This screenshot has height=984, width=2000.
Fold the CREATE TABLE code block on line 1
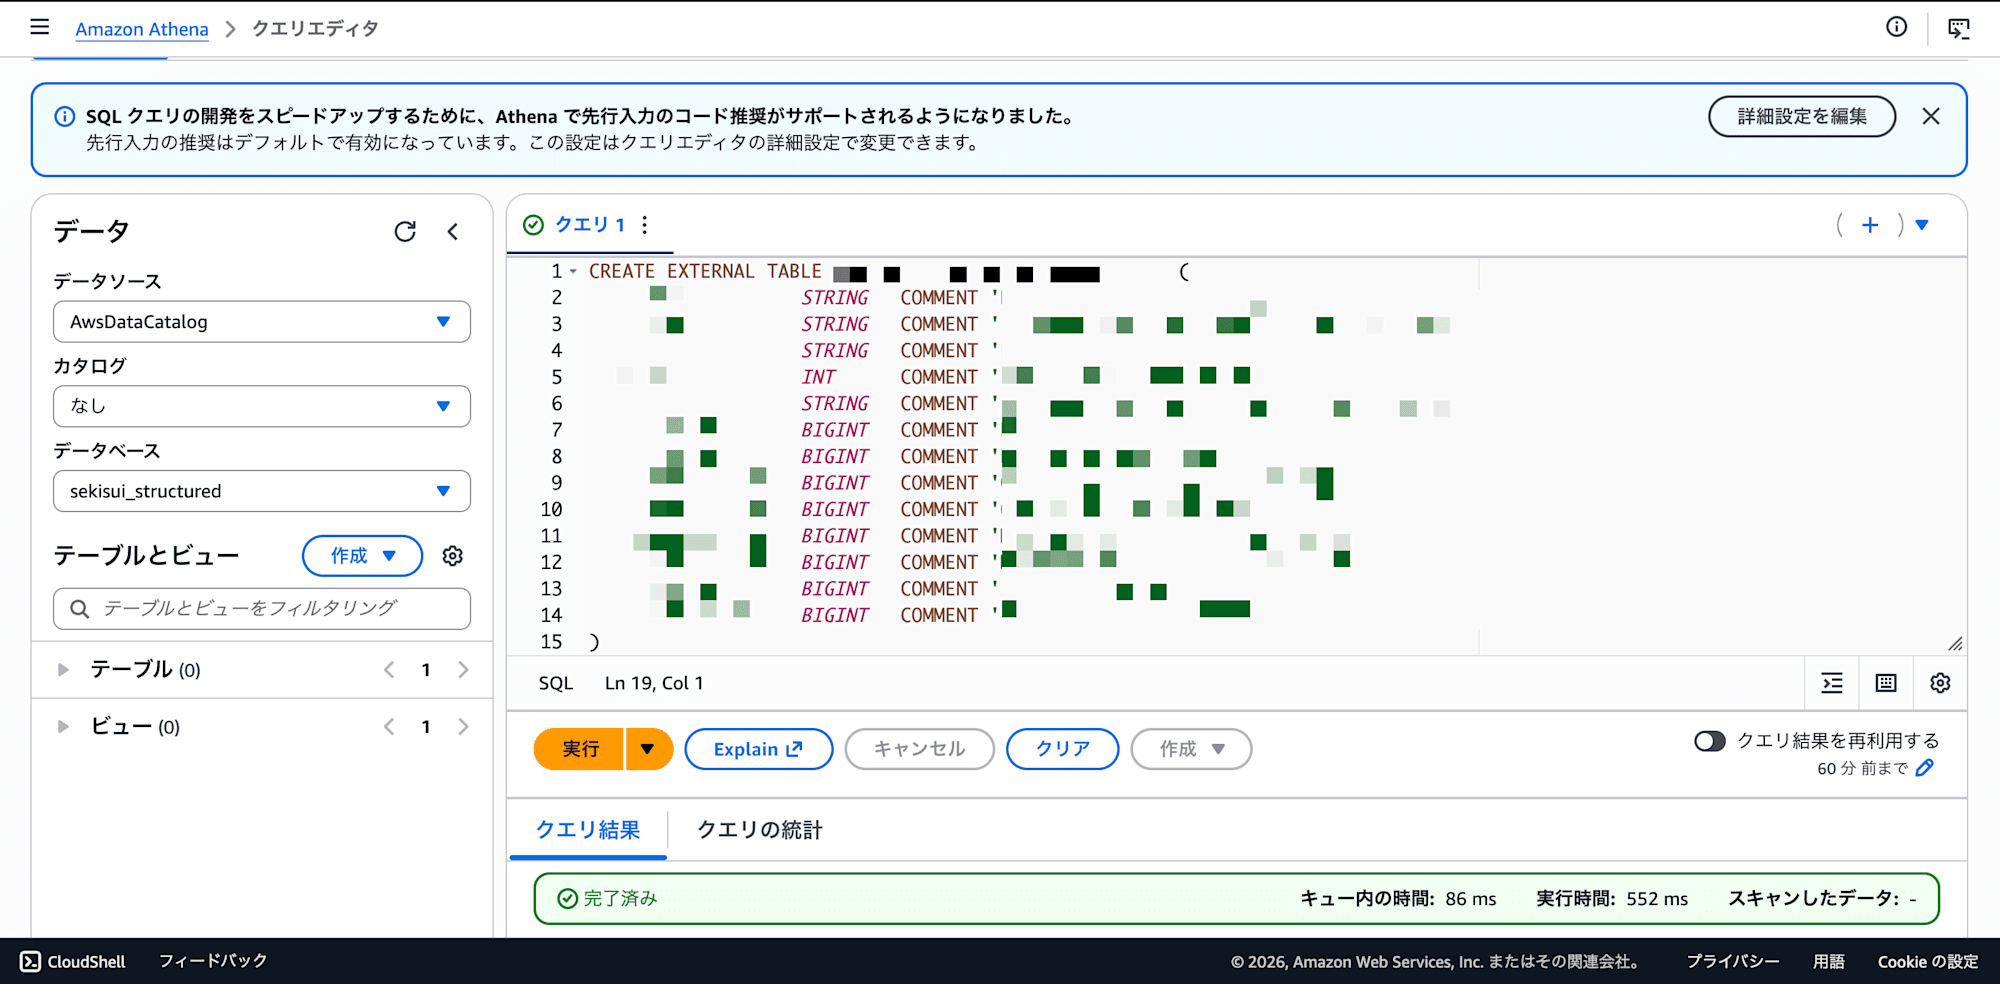(573, 272)
